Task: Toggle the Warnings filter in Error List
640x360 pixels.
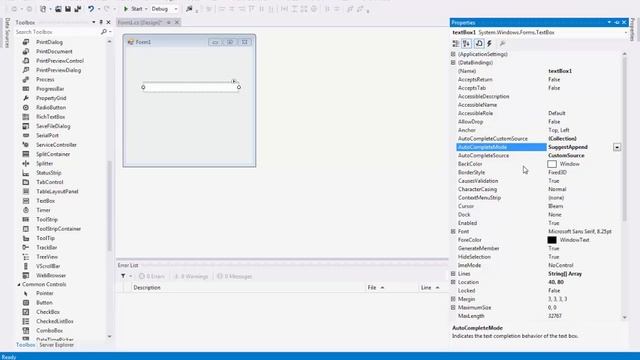Action: [191, 276]
